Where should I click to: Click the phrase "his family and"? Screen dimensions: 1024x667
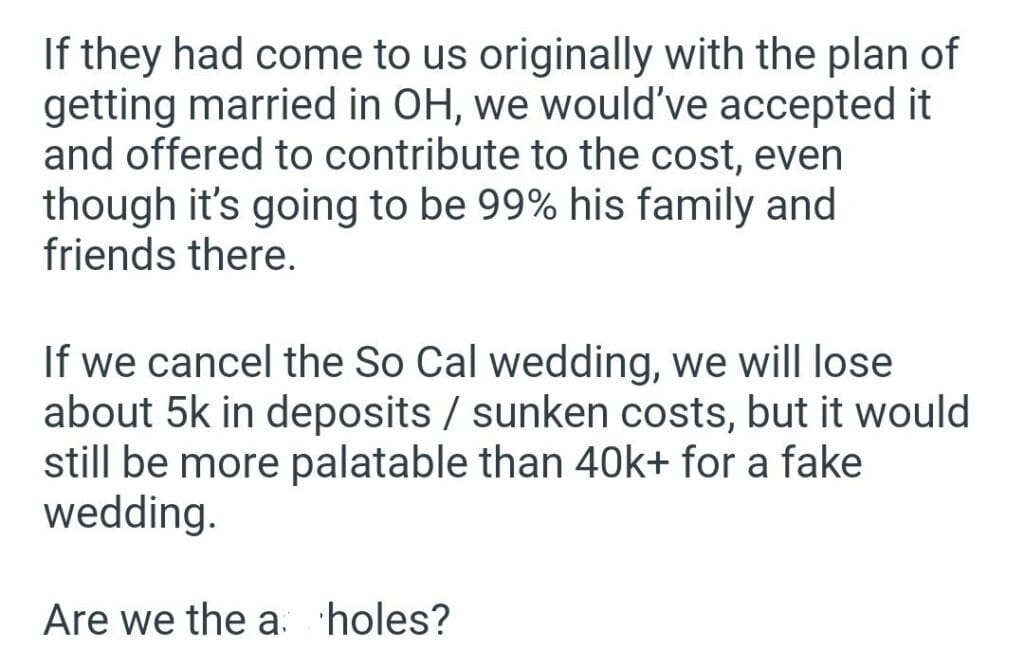click(711, 205)
